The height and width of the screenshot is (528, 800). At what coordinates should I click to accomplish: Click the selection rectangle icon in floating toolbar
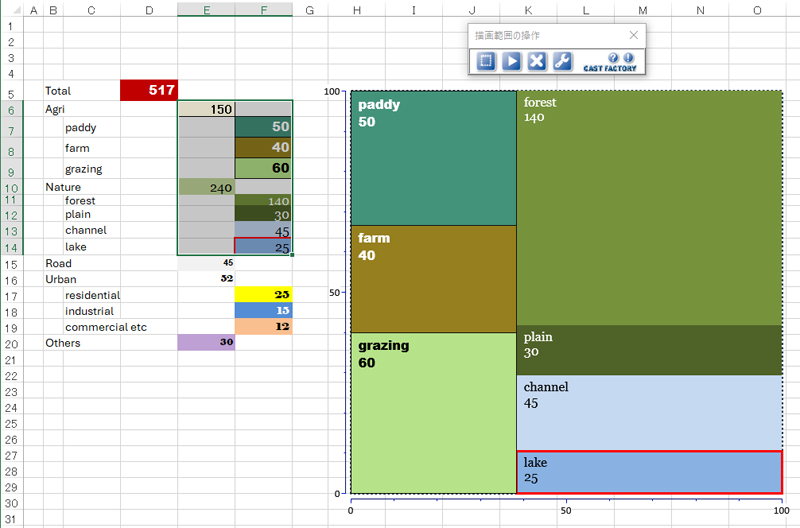[486, 61]
